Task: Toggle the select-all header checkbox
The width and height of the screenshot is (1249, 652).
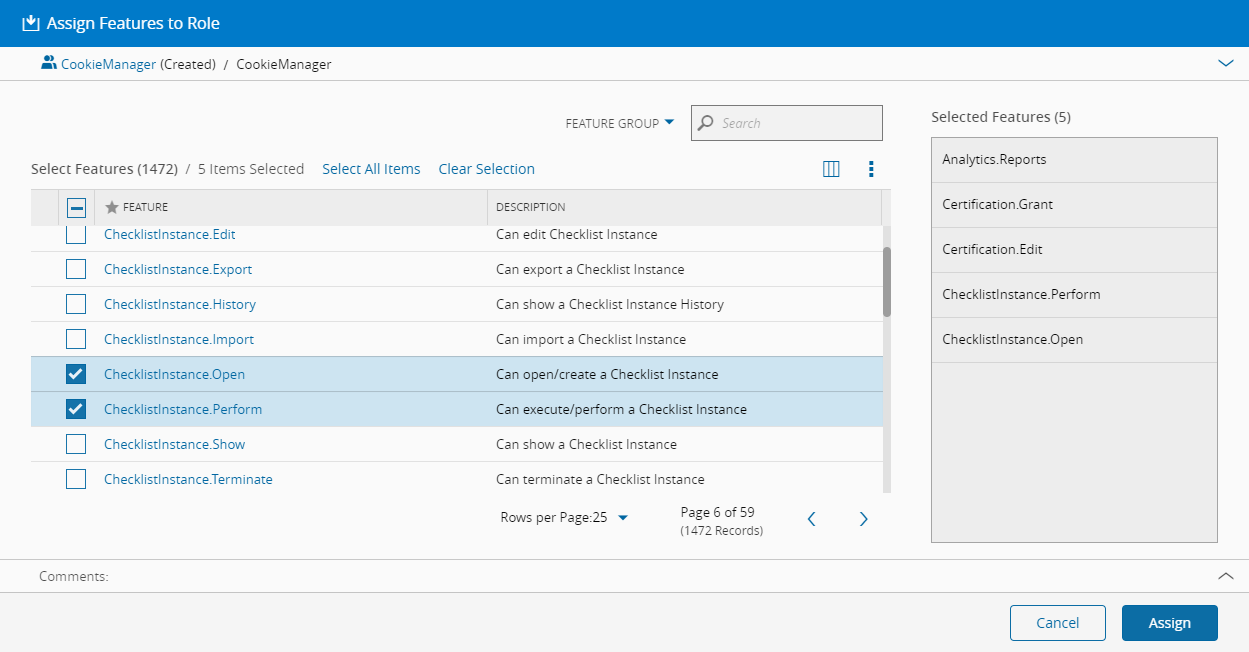Action: (76, 207)
